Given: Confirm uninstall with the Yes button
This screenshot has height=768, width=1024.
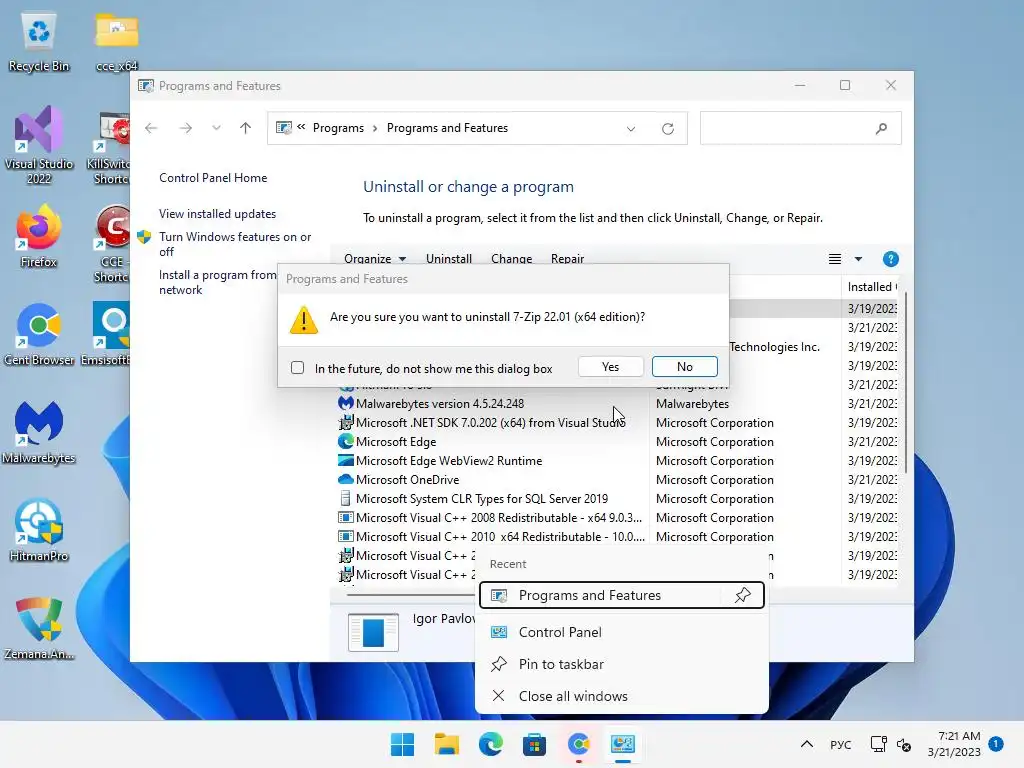Looking at the screenshot, I should tap(611, 366).
